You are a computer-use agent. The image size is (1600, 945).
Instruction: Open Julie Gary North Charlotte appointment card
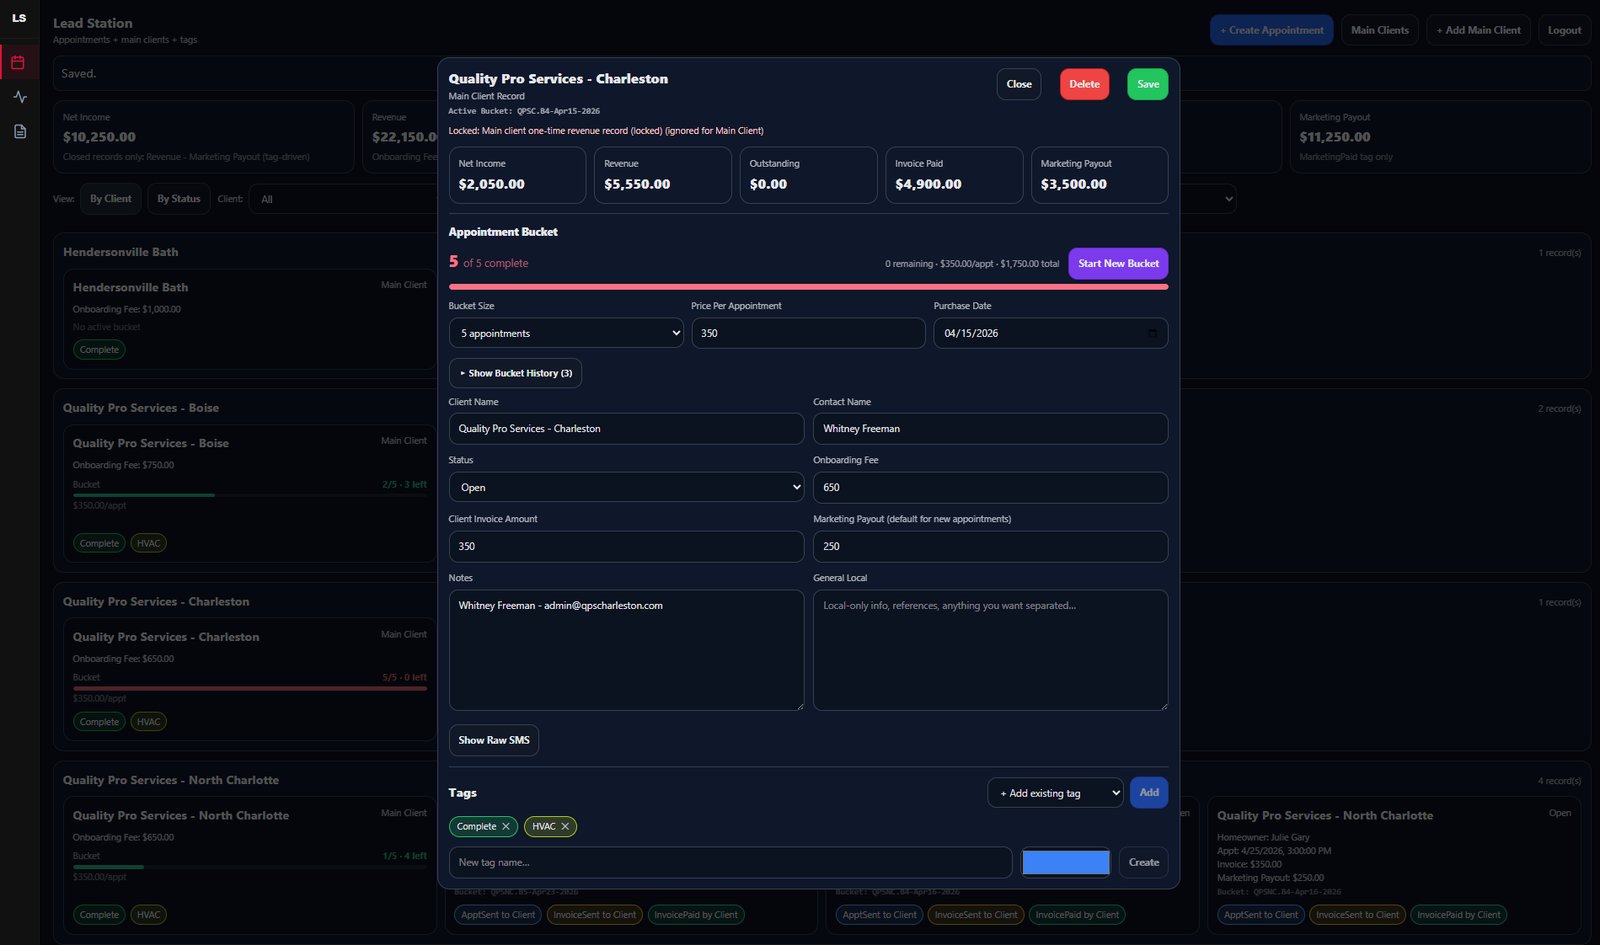1394,865
